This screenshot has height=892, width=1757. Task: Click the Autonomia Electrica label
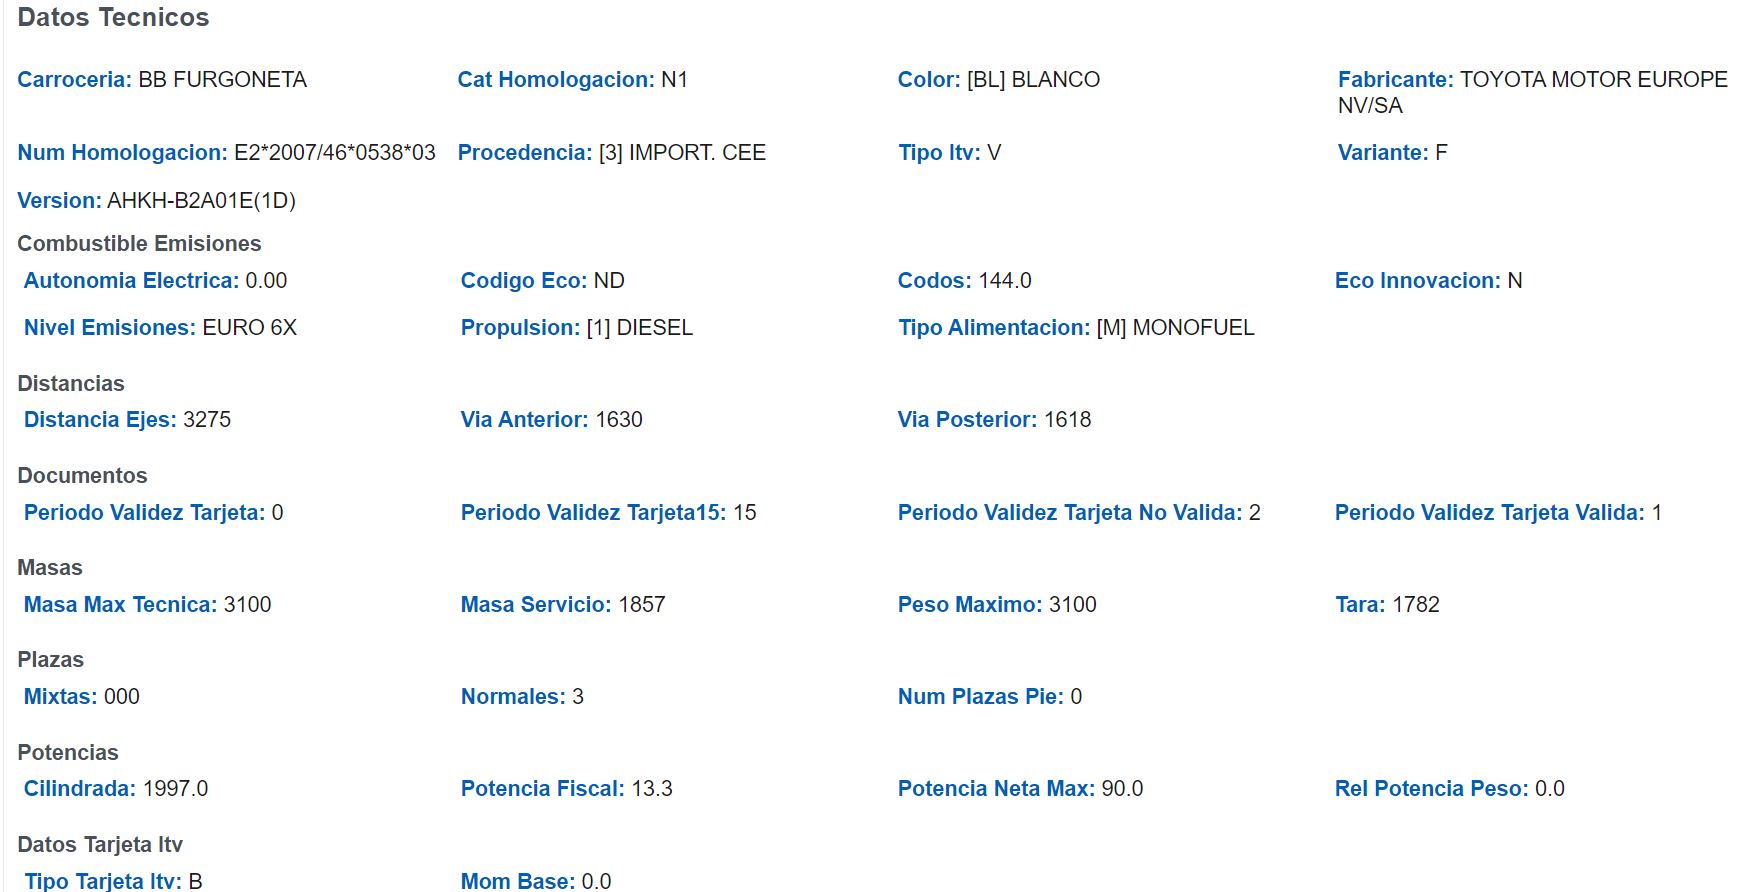pyautogui.click(x=131, y=281)
